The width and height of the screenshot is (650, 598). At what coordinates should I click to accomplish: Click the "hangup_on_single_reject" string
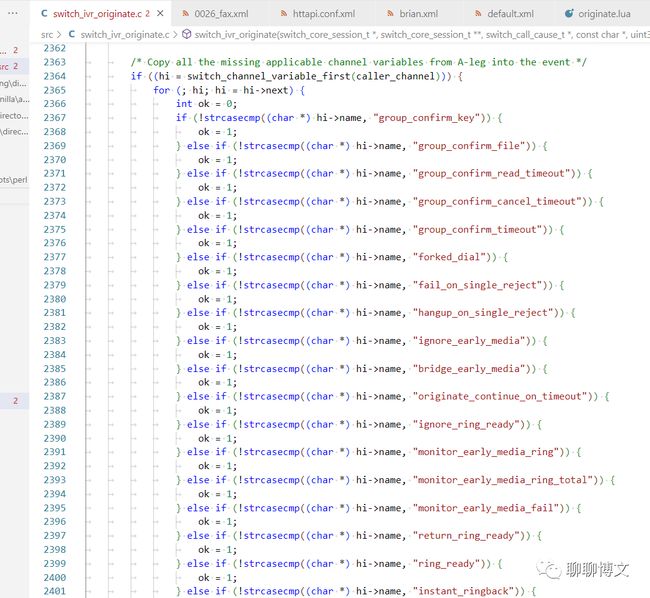[485, 312]
